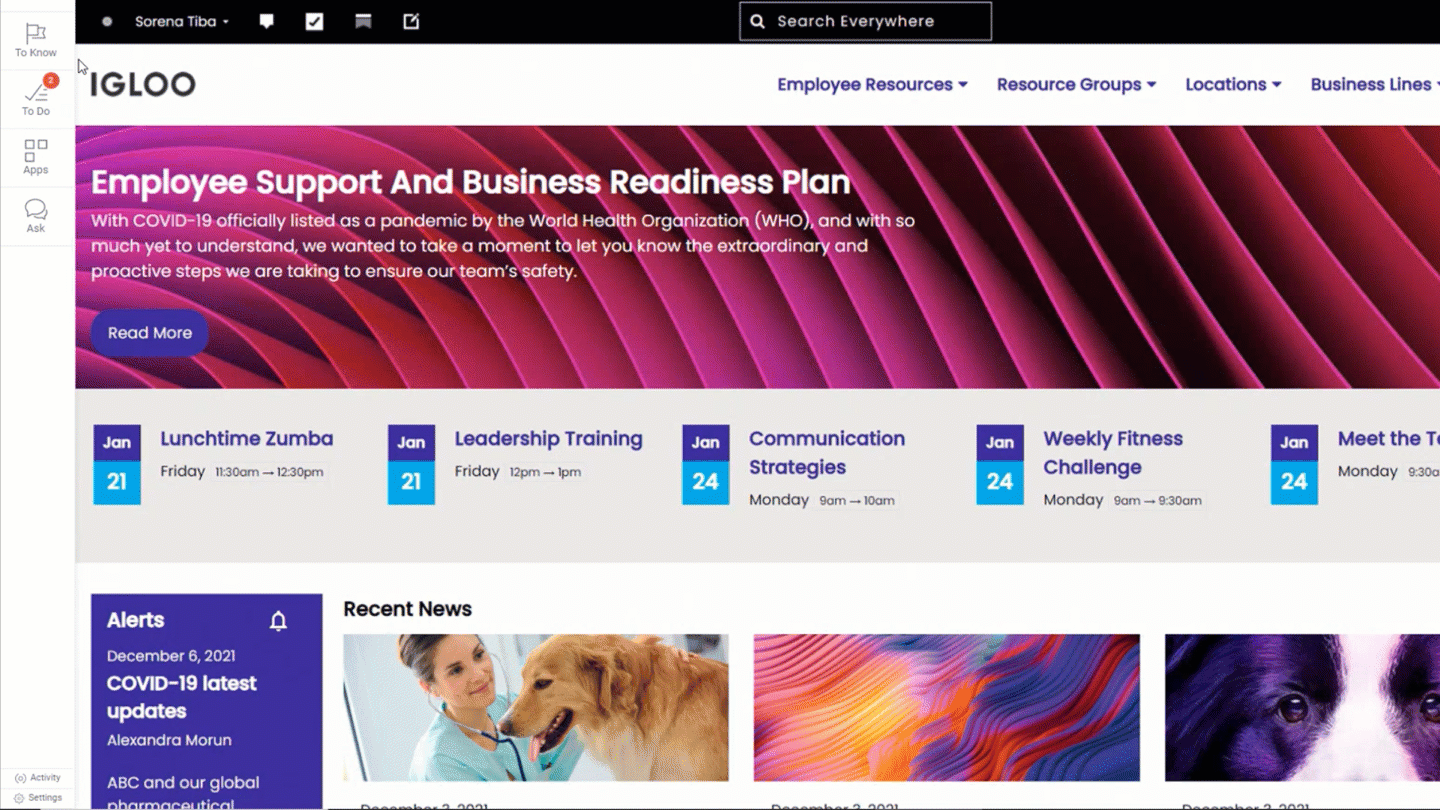Click the compose edit icon in top bar
This screenshot has height=810, width=1440.
point(411,21)
